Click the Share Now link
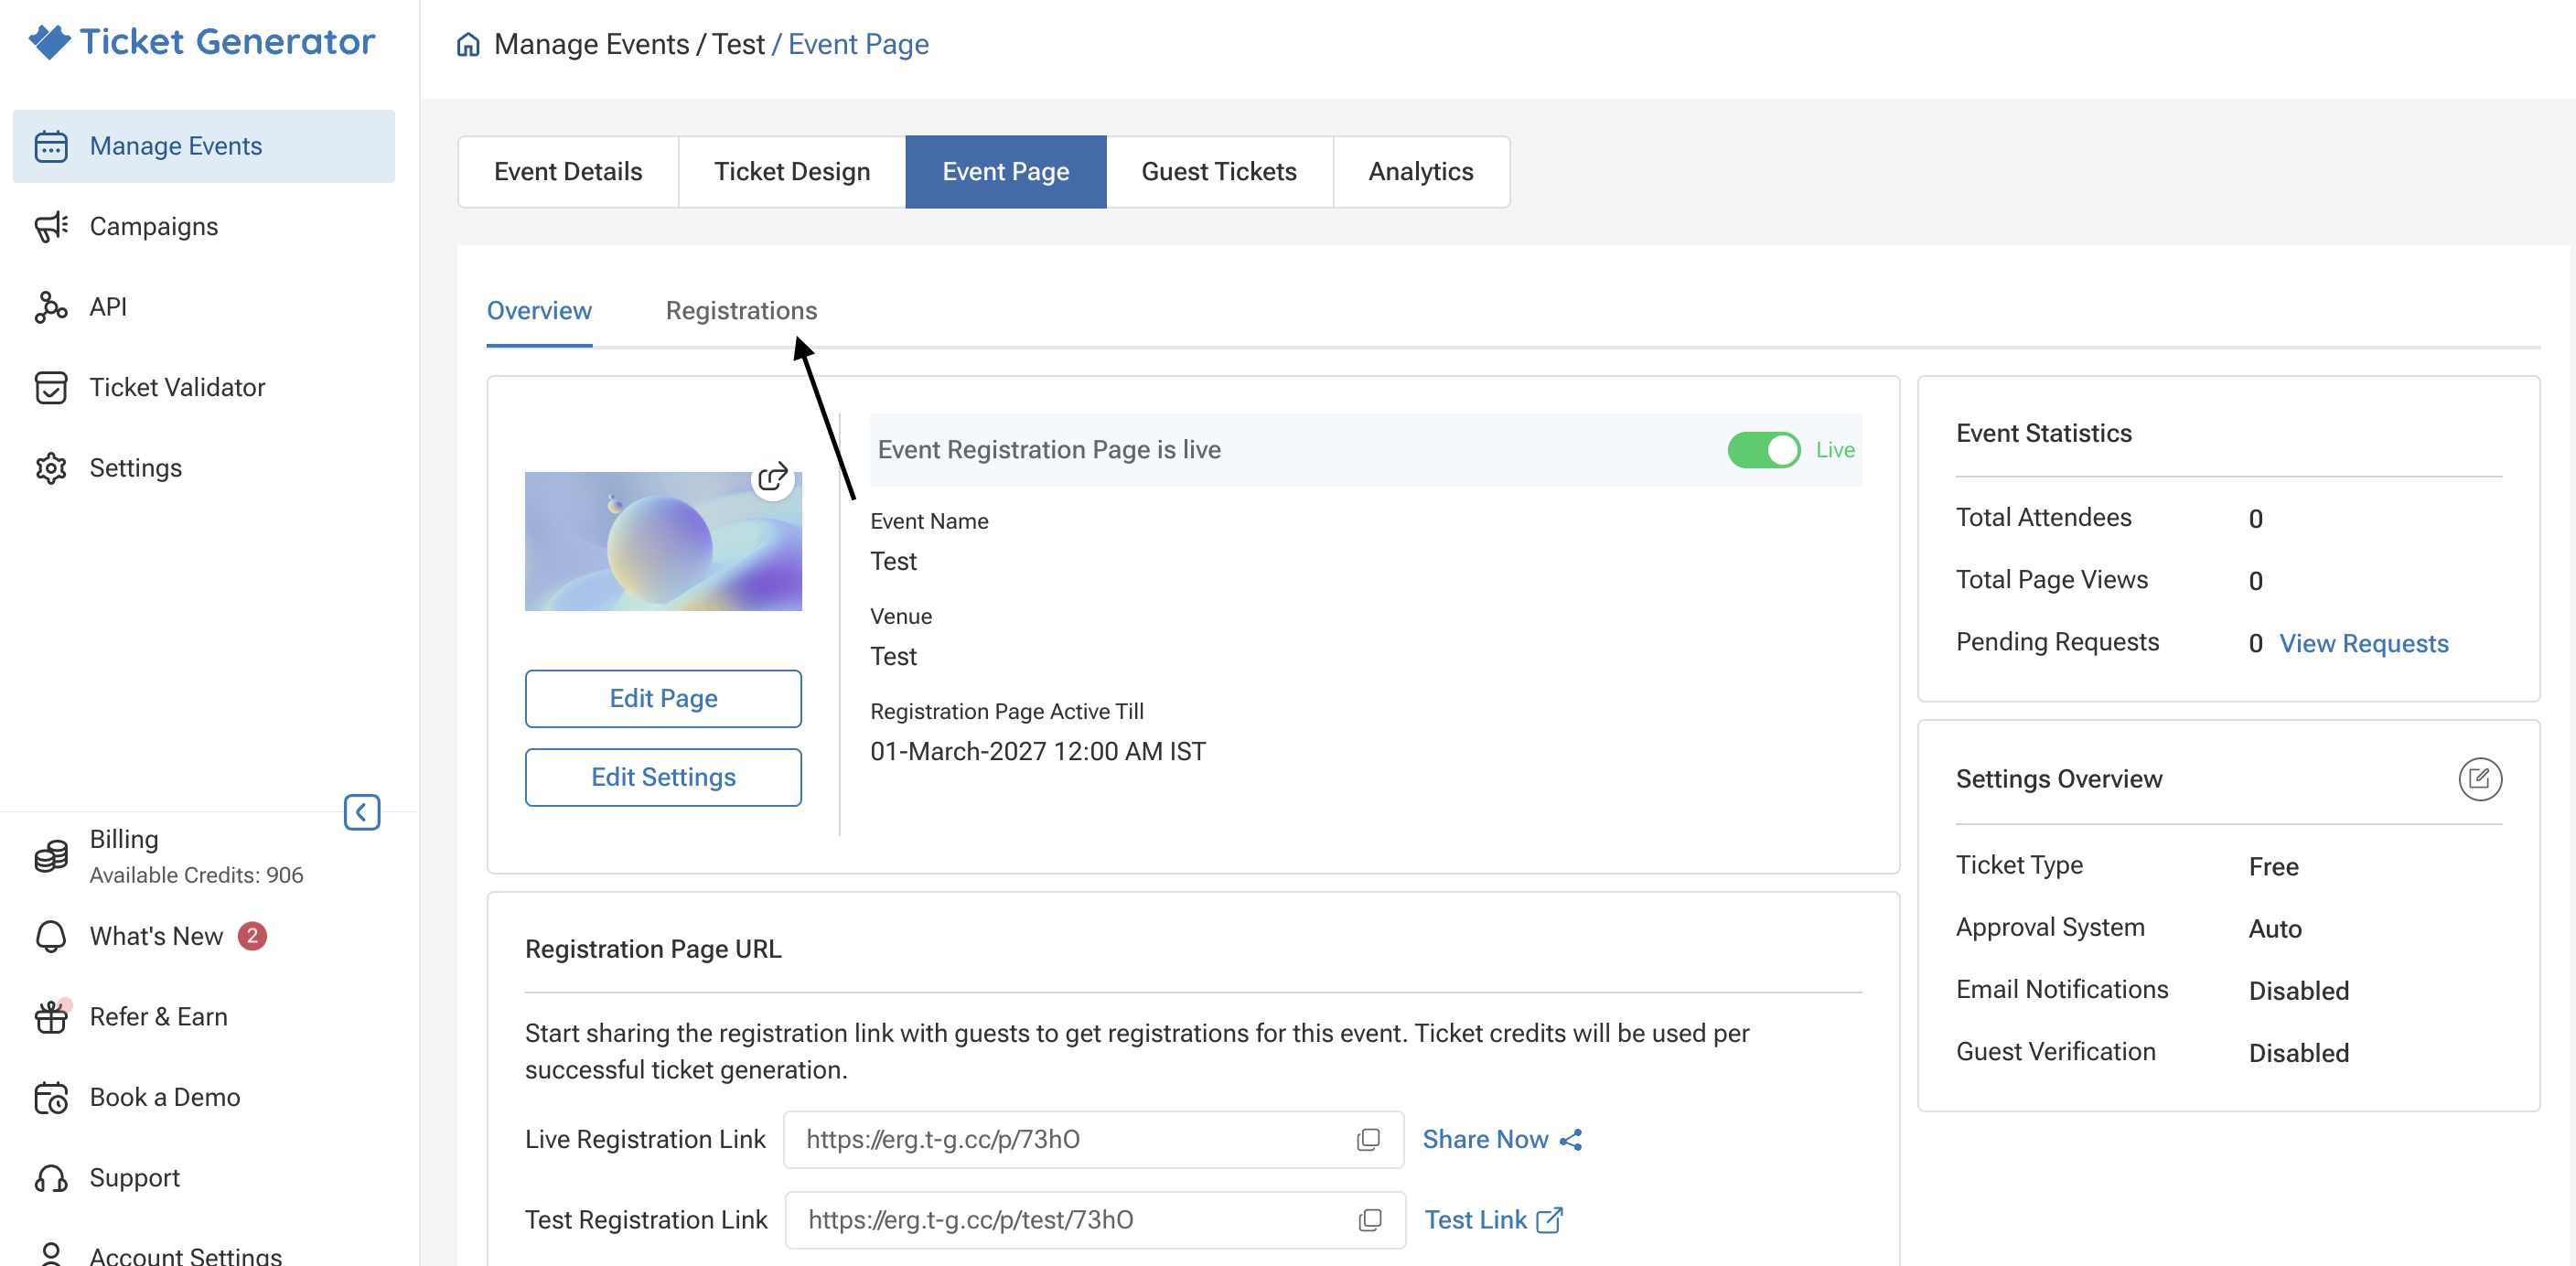2576x1266 pixels. [x=1502, y=1140]
